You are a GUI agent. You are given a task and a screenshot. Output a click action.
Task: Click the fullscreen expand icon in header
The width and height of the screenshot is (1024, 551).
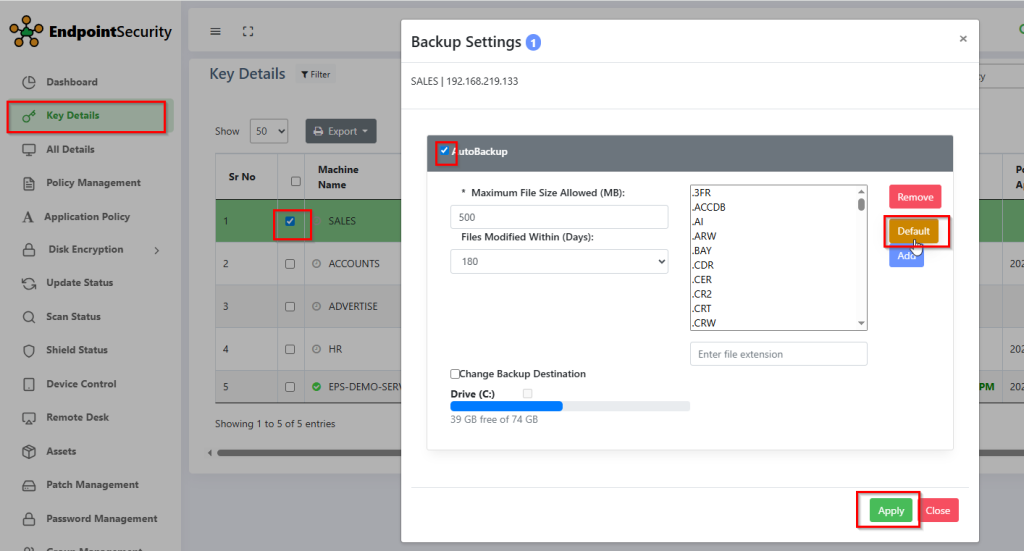point(248,31)
